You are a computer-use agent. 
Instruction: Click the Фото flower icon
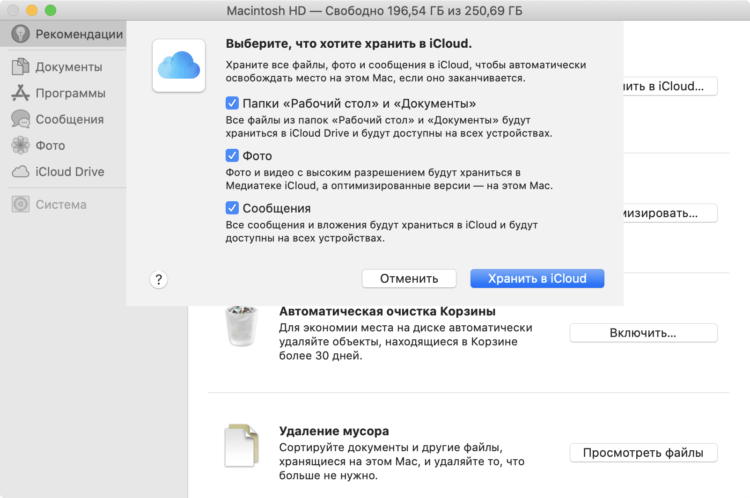point(20,145)
